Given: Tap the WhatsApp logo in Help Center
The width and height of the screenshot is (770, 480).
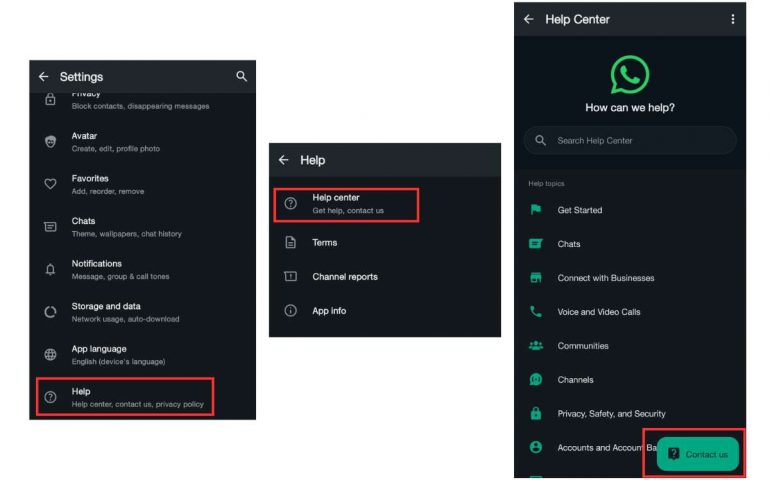Looking at the screenshot, I should pos(630,75).
